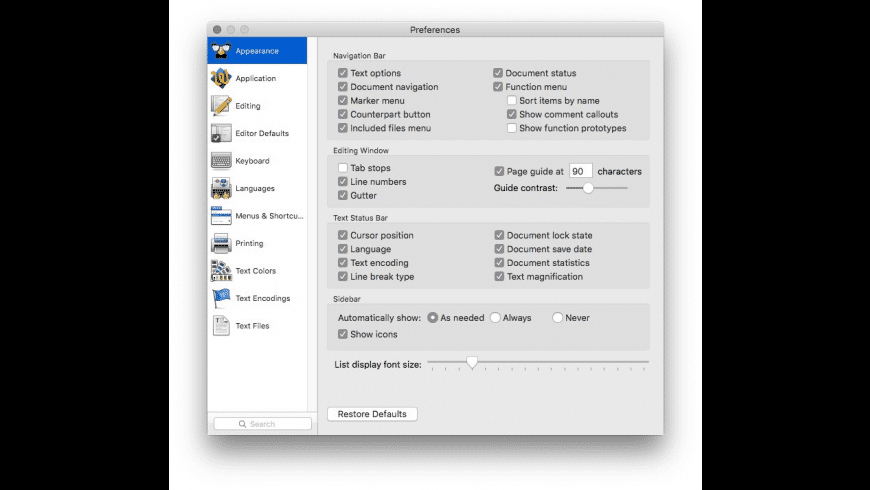Switch to Editing preferences label
This screenshot has width=870, height=490.
point(247,105)
